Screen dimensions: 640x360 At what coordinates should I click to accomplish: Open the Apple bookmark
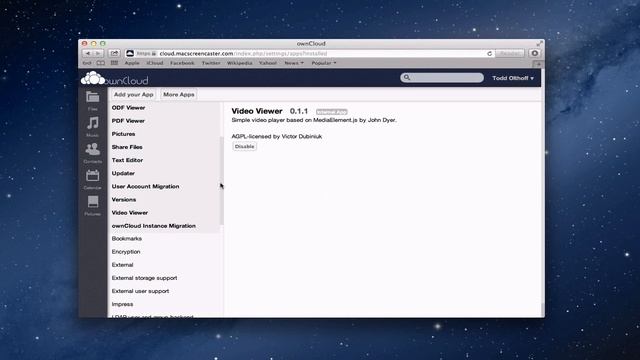pyautogui.click(x=132, y=63)
